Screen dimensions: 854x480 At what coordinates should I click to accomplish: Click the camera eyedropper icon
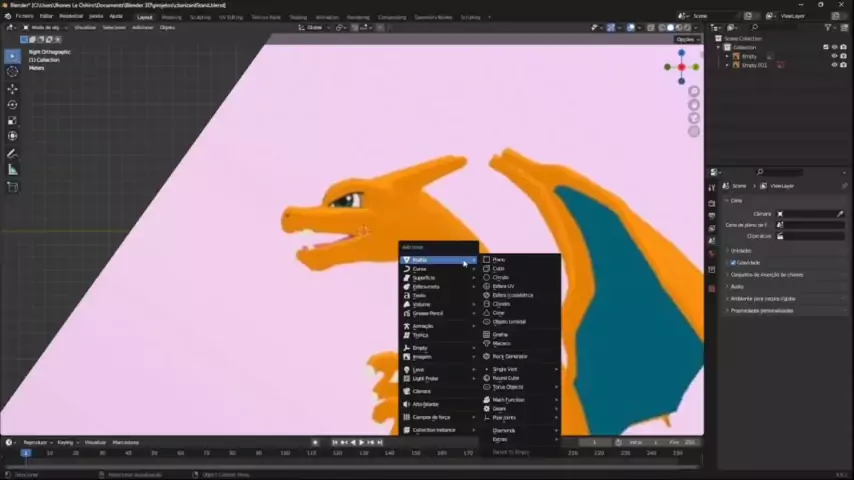pyautogui.click(x=840, y=214)
